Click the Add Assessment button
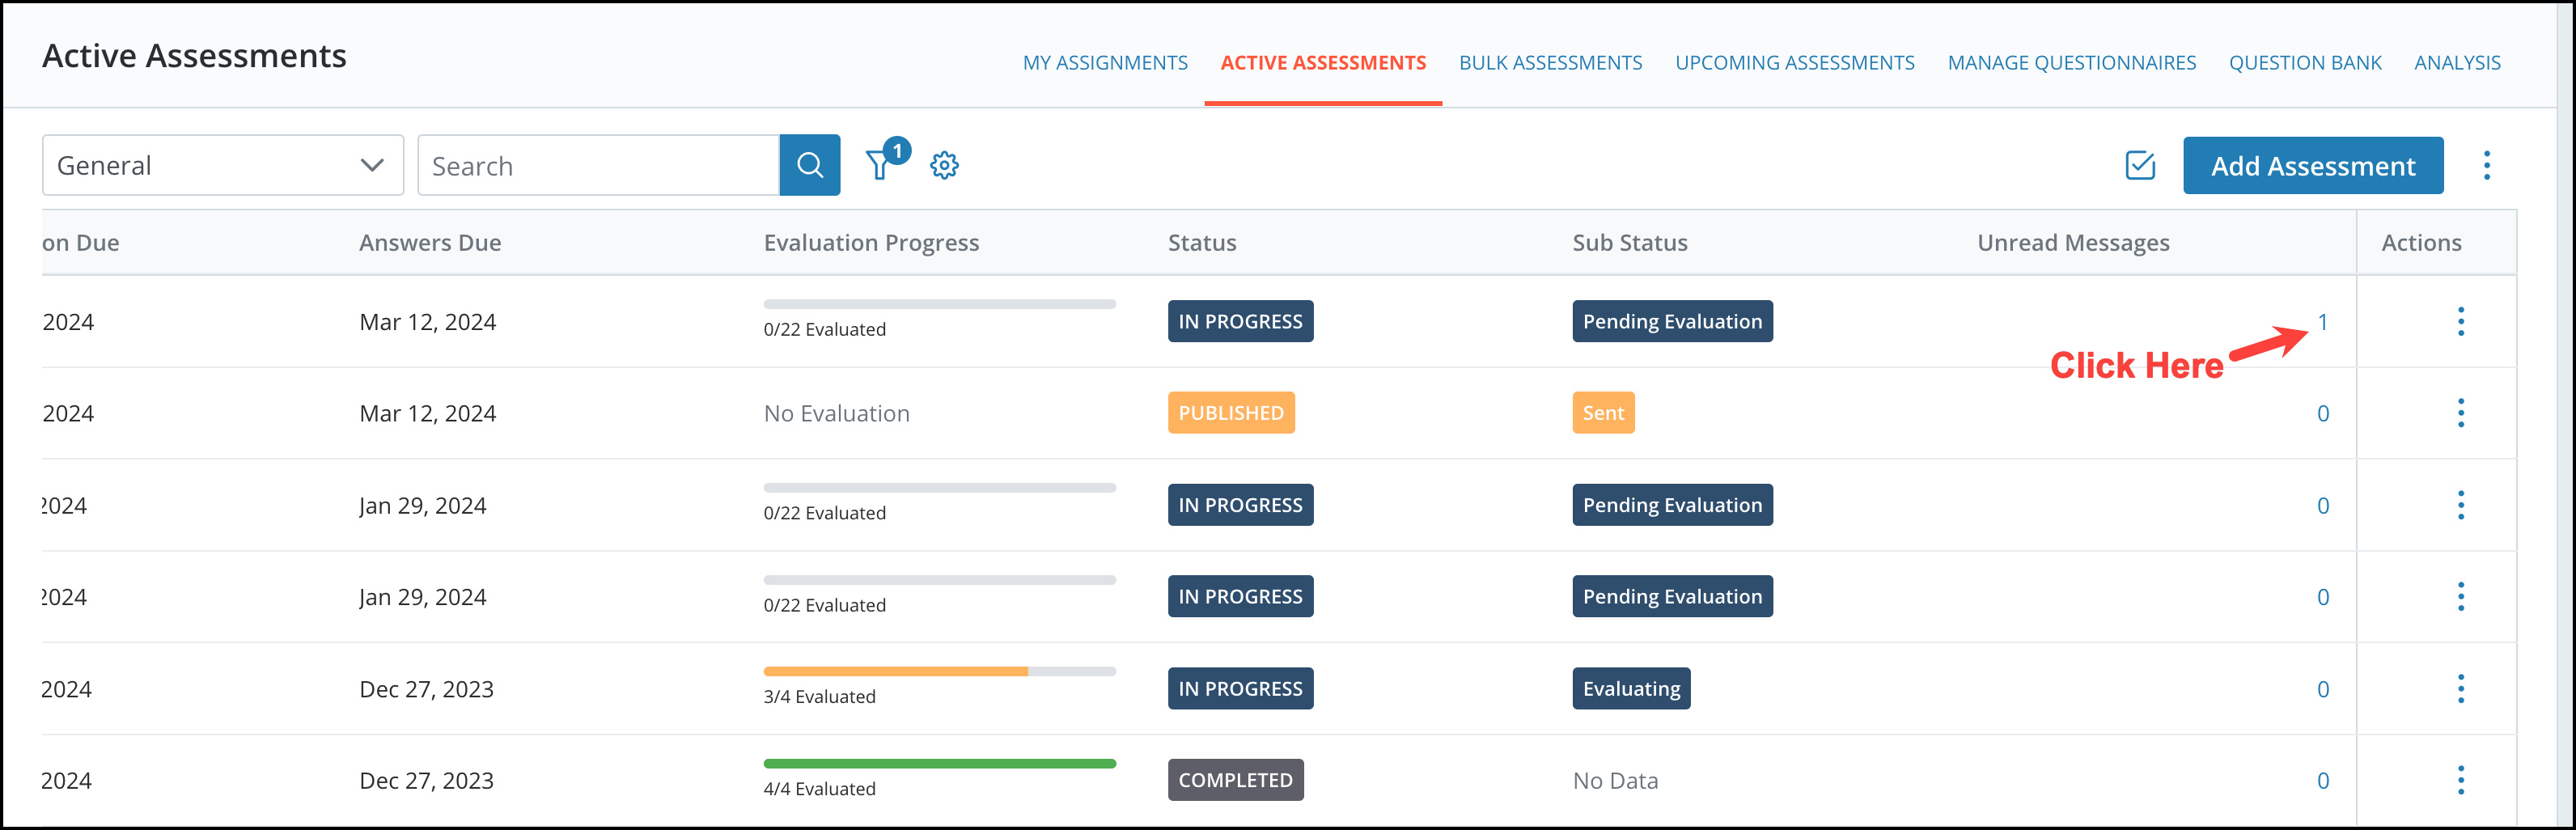Screen dimensions: 2576x830 coord(2313,165)
